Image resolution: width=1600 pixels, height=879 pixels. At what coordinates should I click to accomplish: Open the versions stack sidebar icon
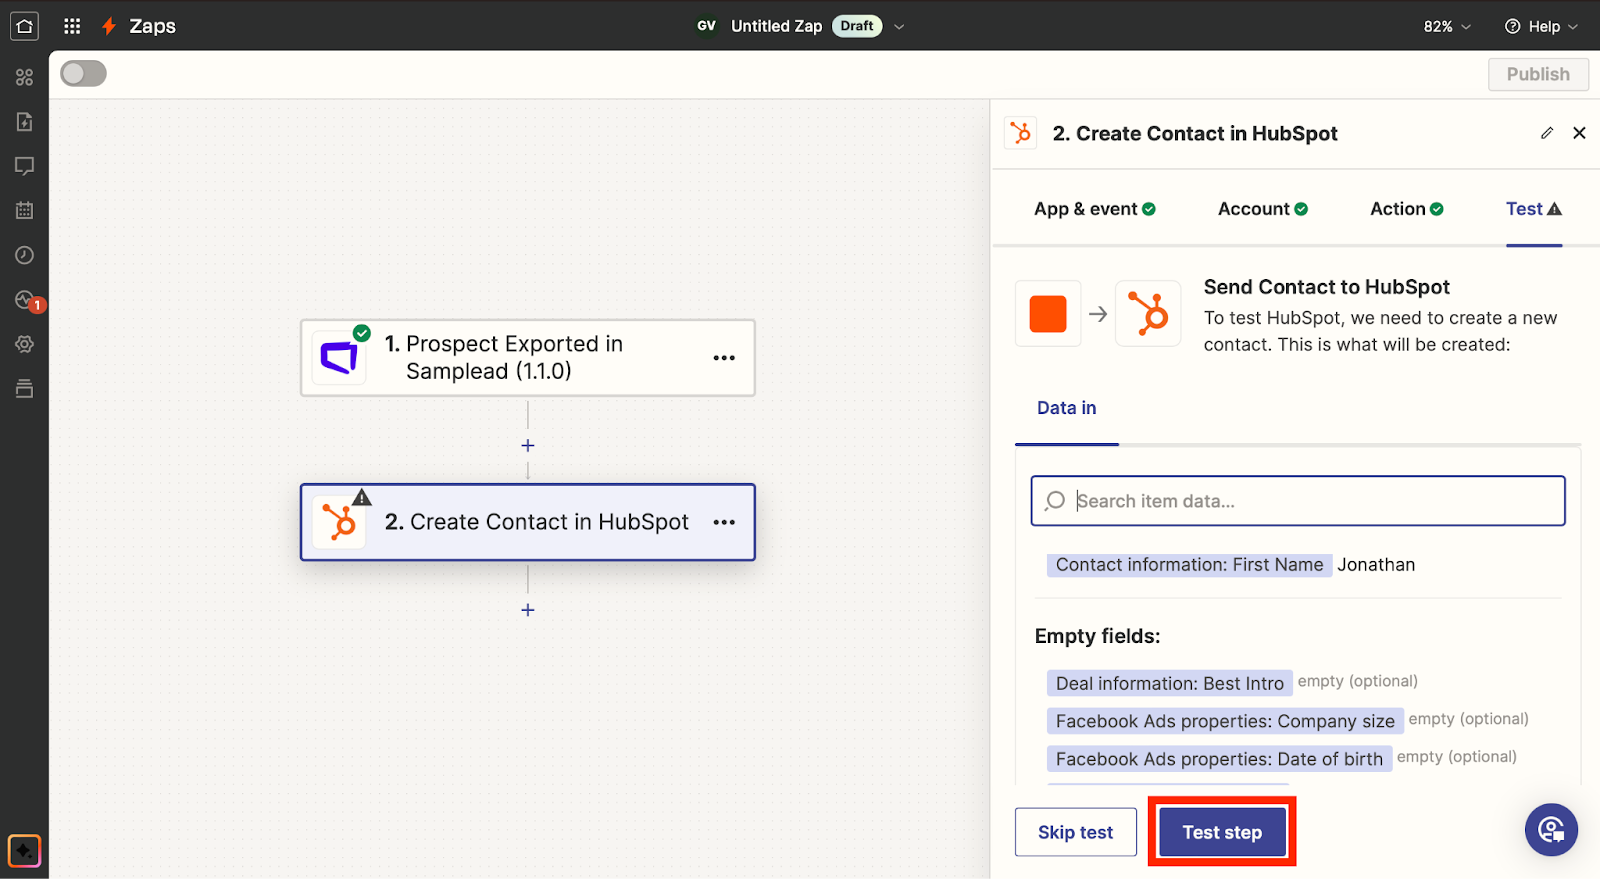pos(25,388)
